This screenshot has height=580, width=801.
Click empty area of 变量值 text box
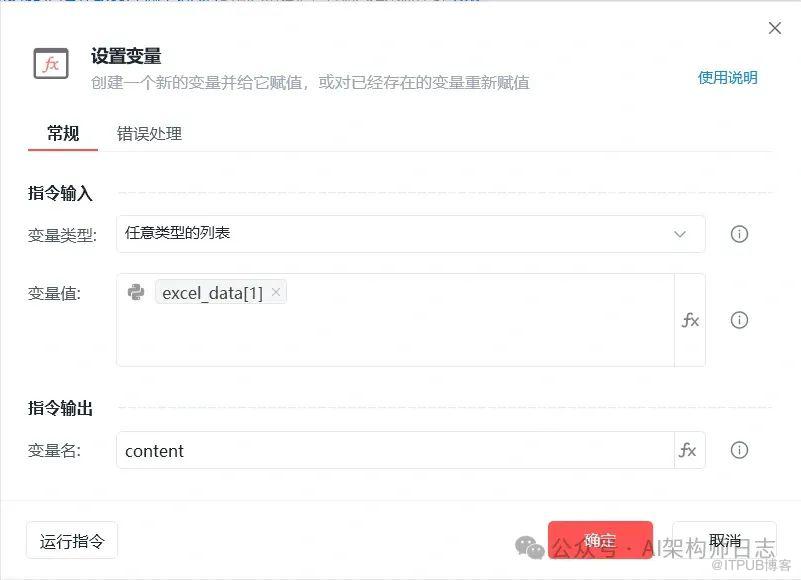(395, 335)
